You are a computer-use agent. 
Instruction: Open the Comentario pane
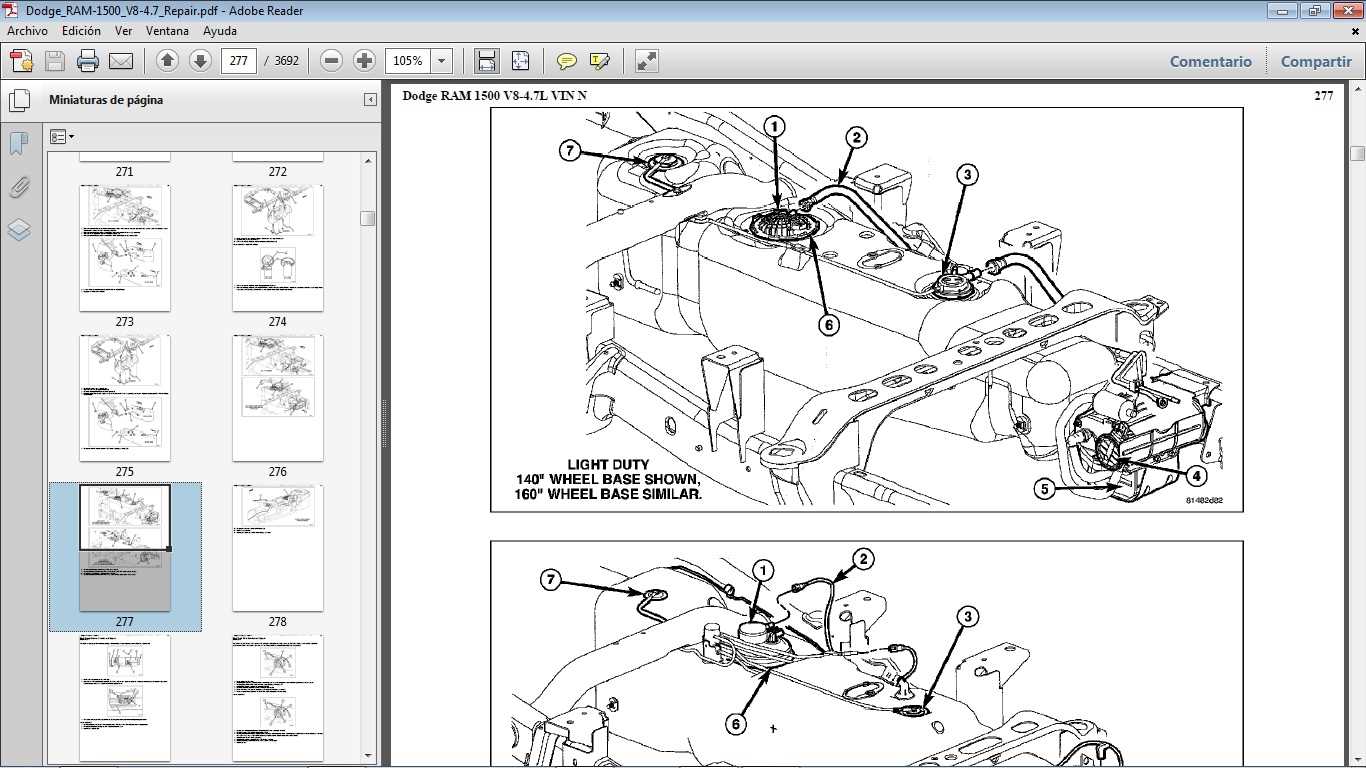click(1210, 61)
